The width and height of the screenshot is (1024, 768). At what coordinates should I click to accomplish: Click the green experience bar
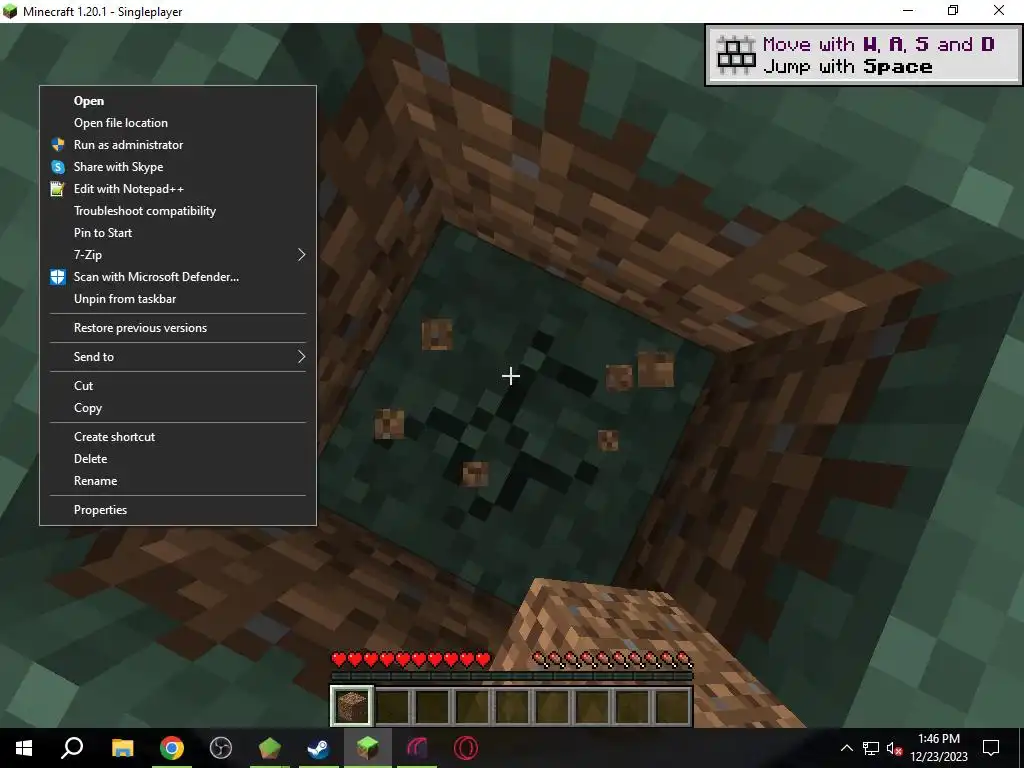click(x=512, y=676)
